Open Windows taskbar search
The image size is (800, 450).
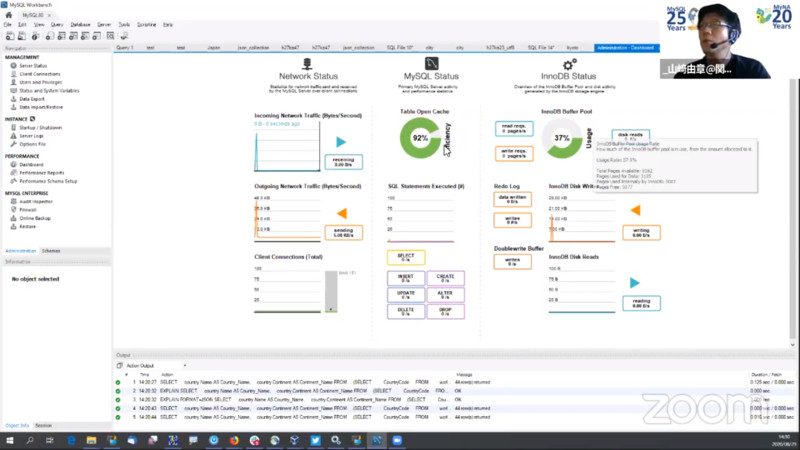30,440
